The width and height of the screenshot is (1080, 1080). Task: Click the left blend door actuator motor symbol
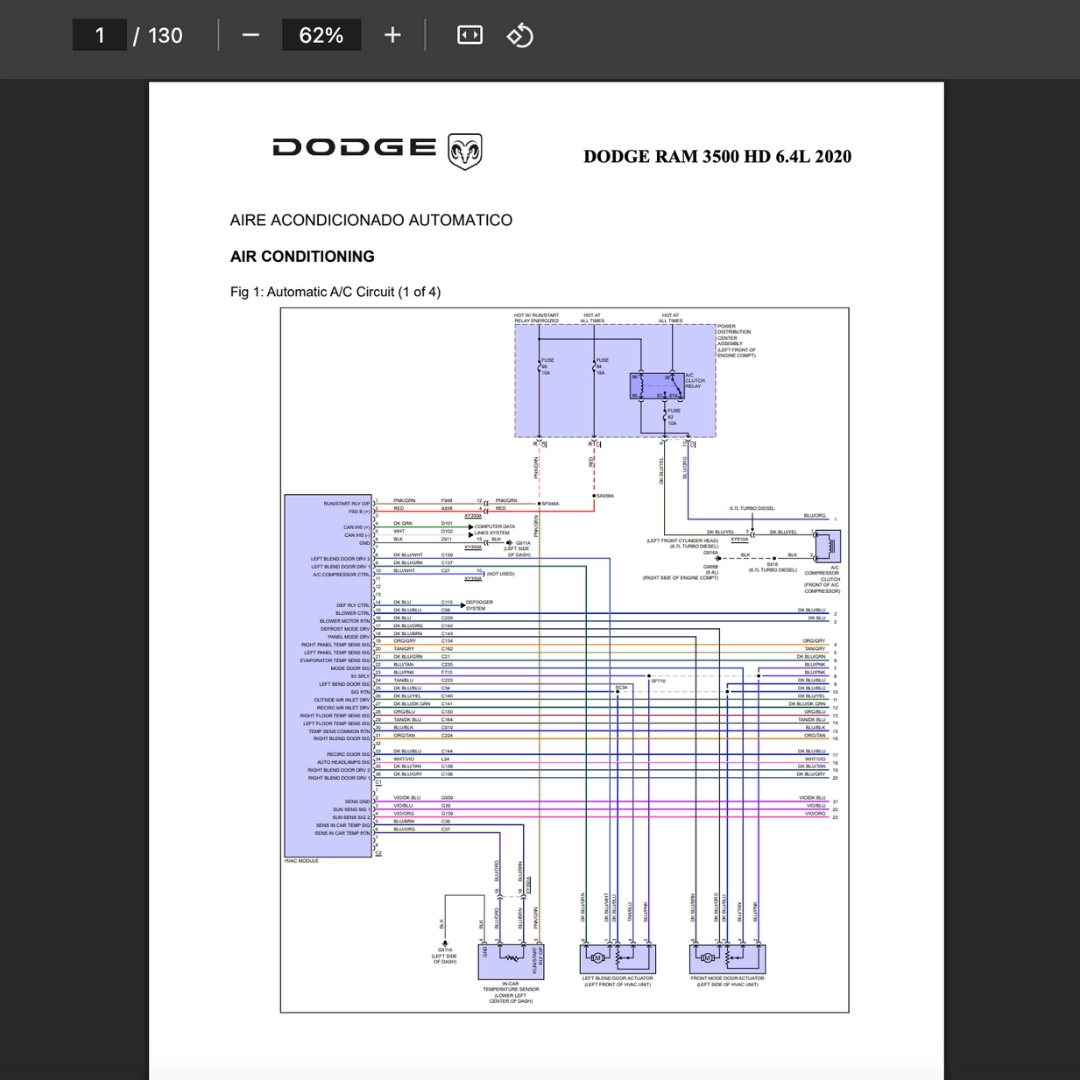click(597, 958)
